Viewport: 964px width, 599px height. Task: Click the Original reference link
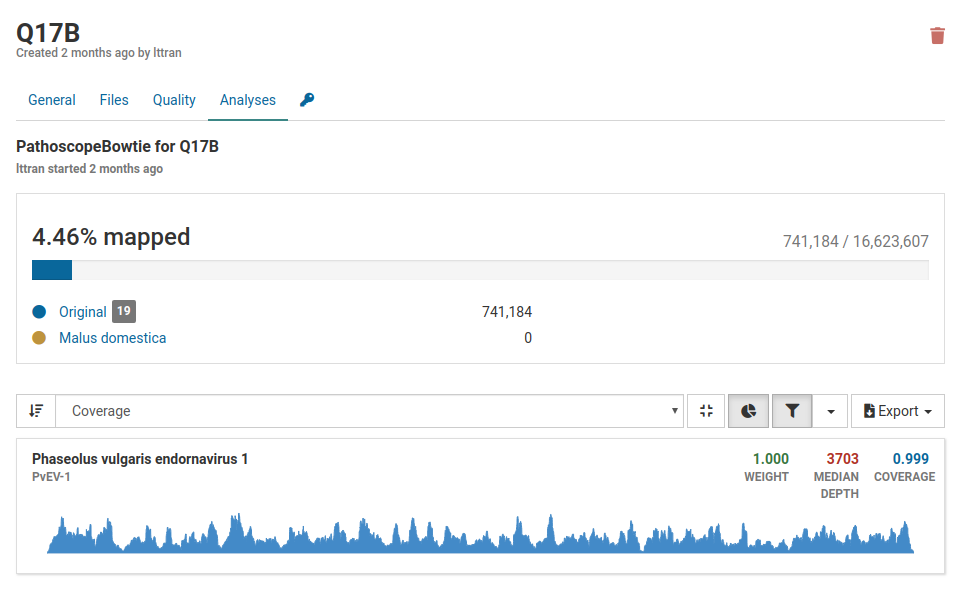[82, 312]
